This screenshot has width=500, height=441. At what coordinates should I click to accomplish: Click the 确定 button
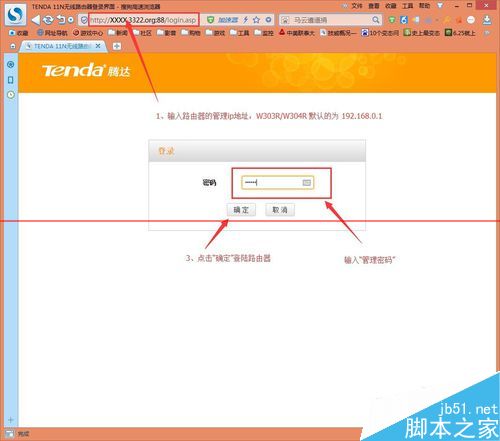tap(241, 210)
